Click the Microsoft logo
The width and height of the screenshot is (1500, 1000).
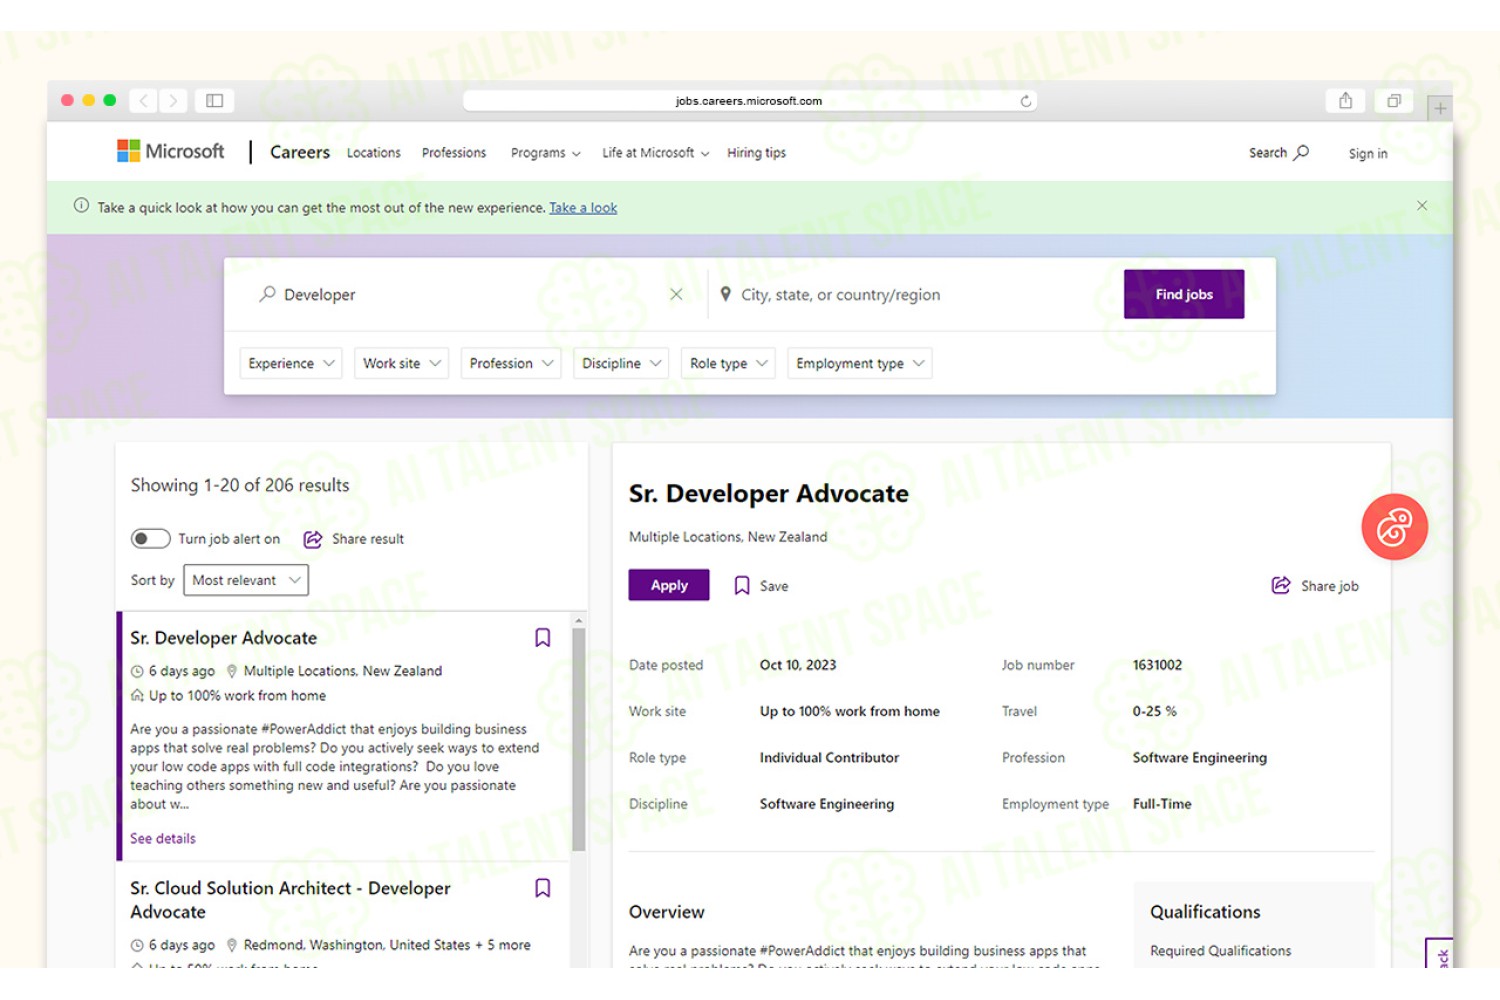click(171, 151)
